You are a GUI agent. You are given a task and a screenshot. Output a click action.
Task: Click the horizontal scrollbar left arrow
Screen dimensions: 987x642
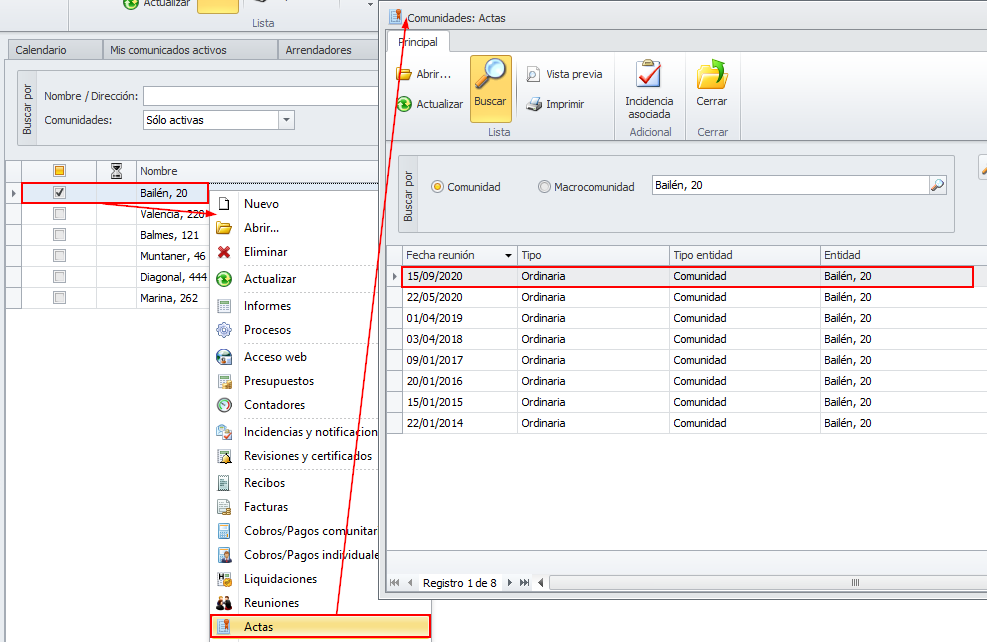click(541, 583)
